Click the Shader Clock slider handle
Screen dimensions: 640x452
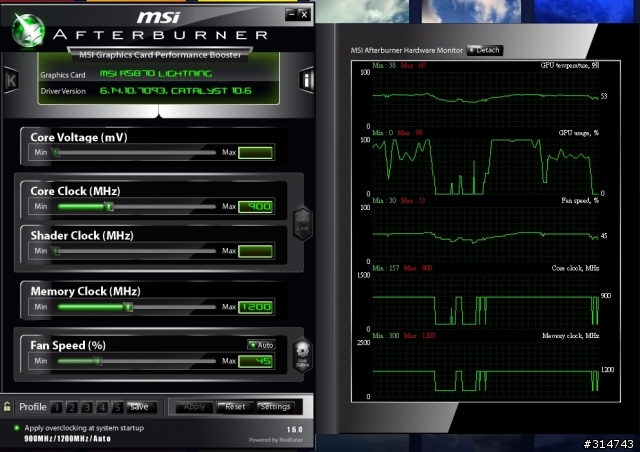tap(56, 251)
